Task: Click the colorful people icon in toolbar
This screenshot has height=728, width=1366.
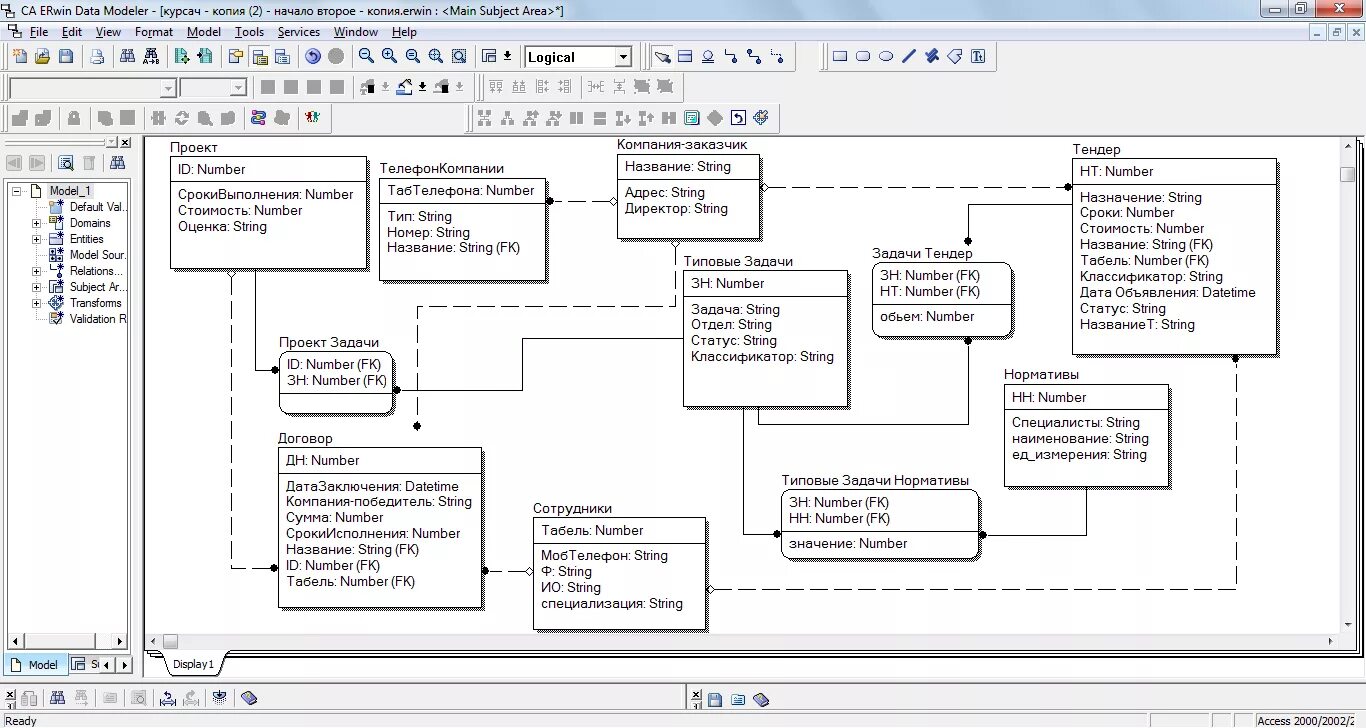Action: click(313, 118)
